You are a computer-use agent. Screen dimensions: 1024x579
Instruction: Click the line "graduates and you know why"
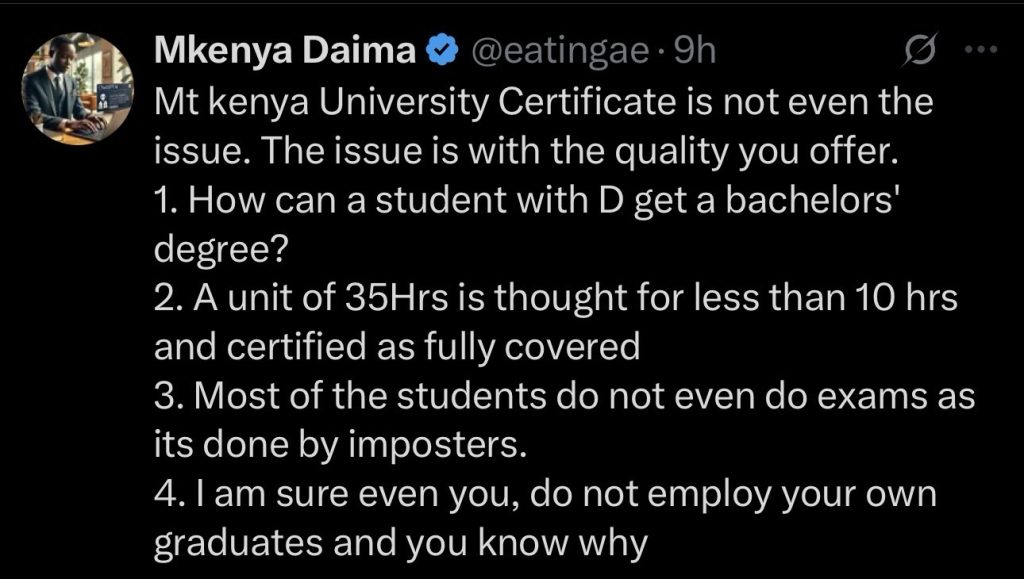pos(402,542)
